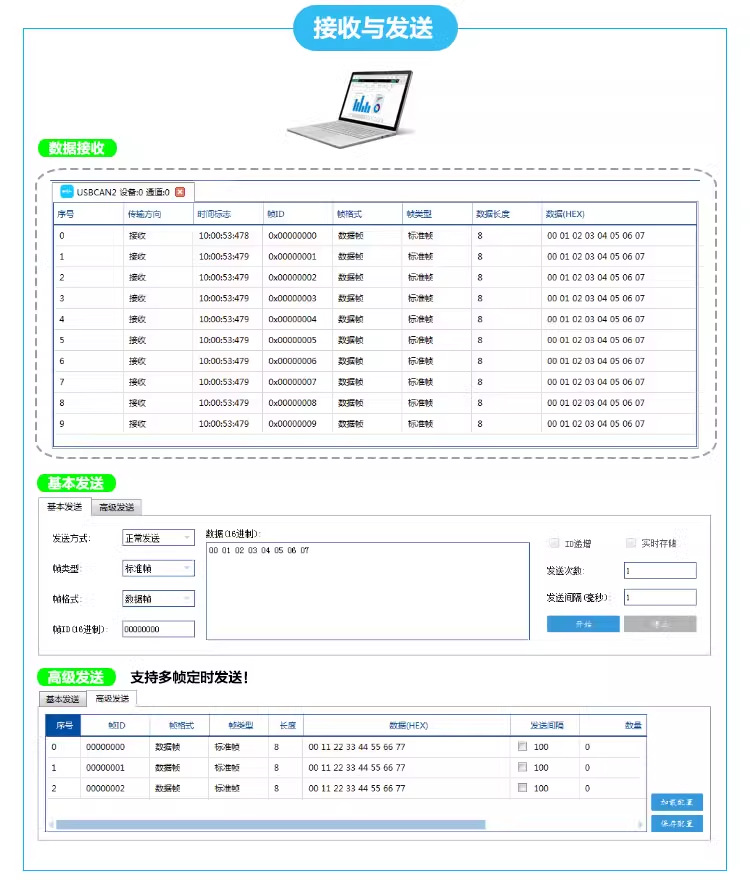Select received frame 0x00000008 cell
Viewport: 750px width, 894px height.
(297, 403)
